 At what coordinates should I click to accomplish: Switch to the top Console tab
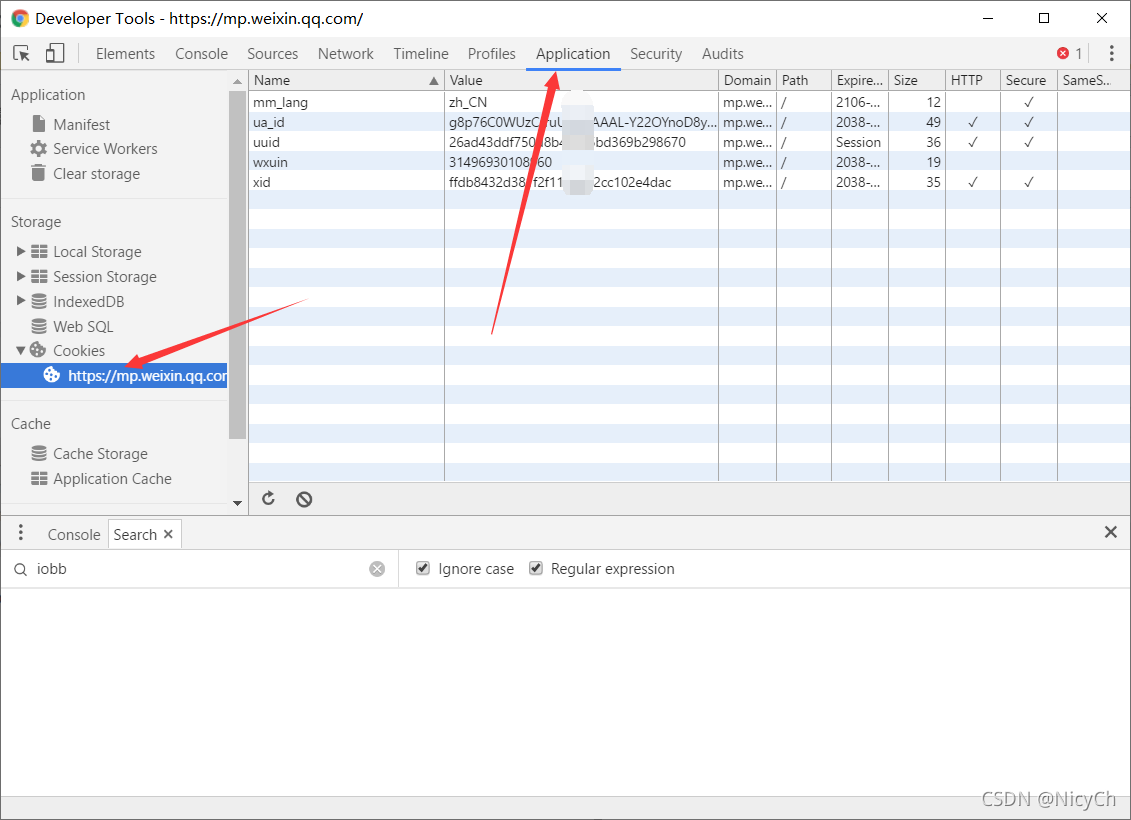tap(201, 54)
